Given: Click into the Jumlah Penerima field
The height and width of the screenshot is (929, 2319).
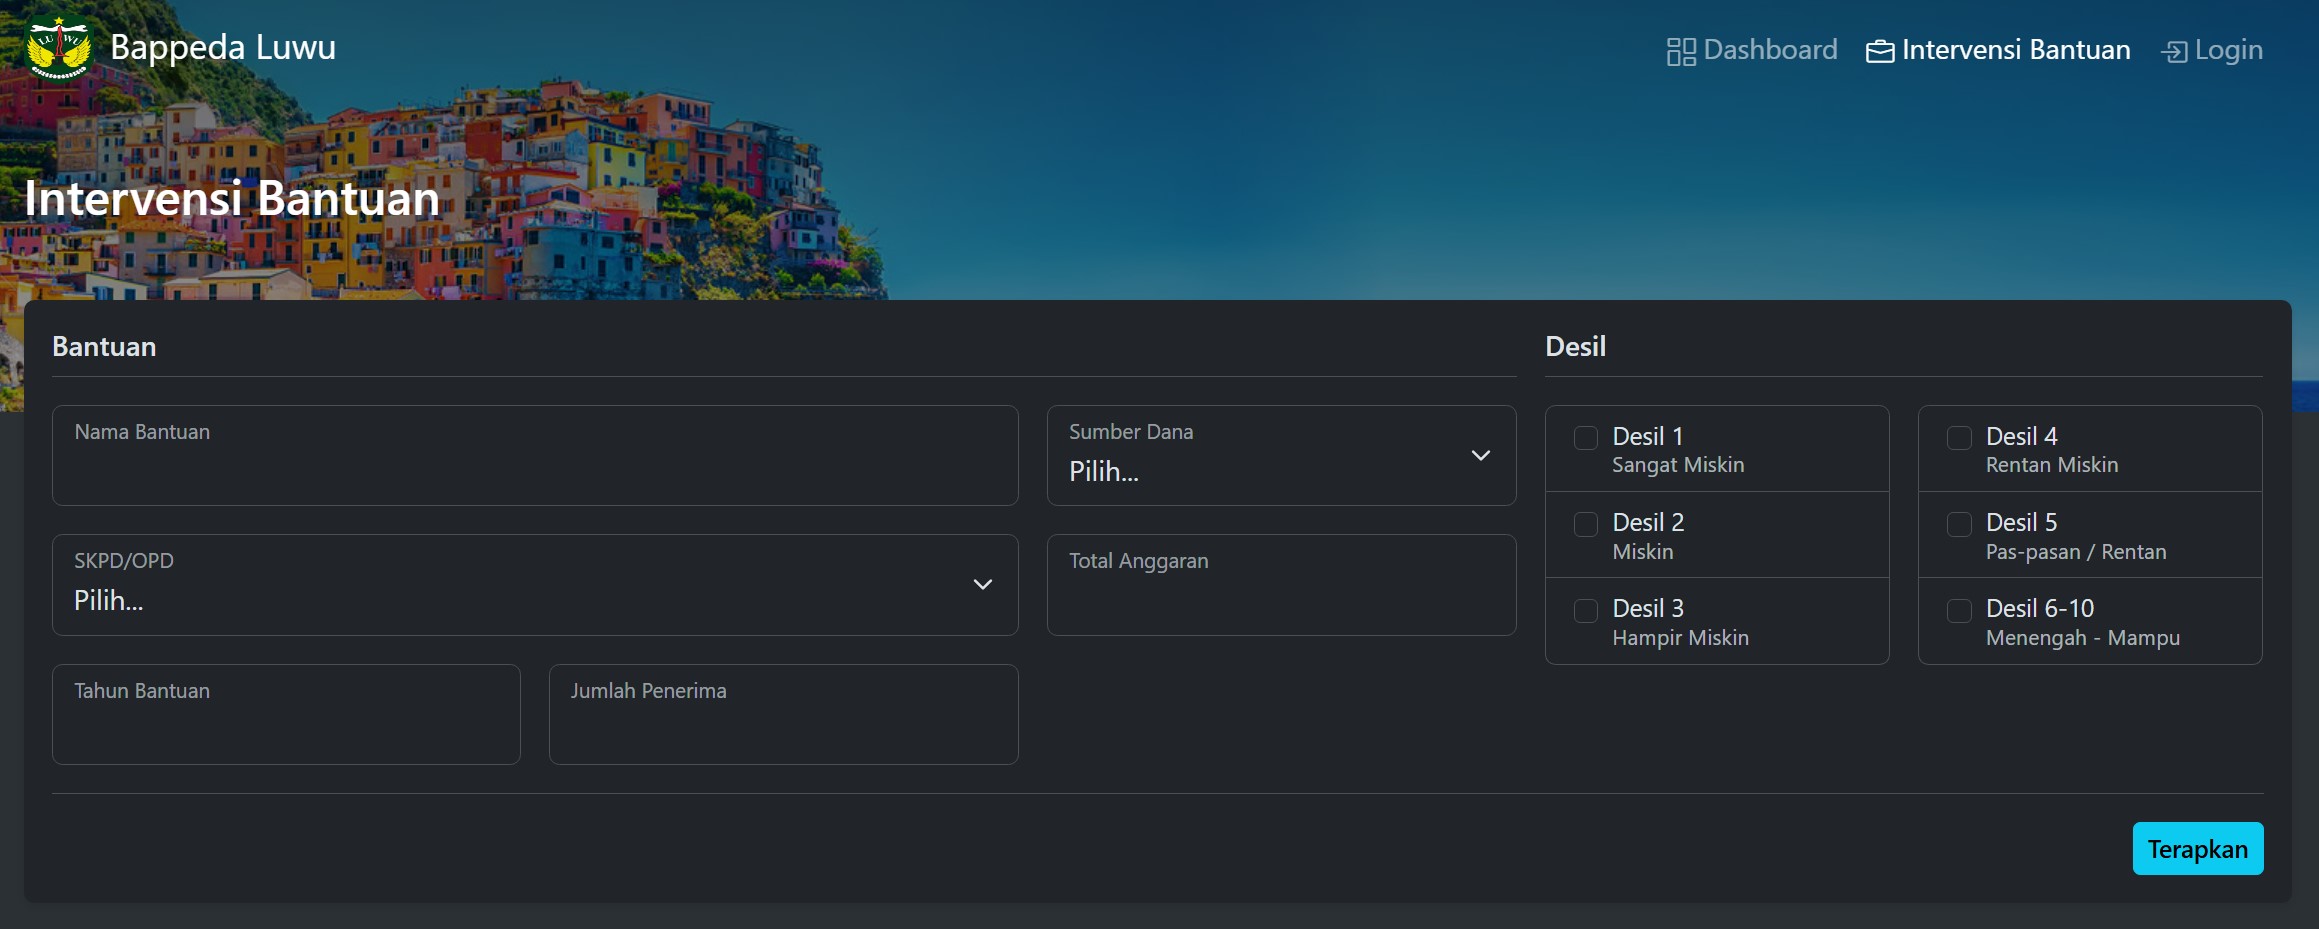Looking at the screenshot, I should tap(783, 715).
